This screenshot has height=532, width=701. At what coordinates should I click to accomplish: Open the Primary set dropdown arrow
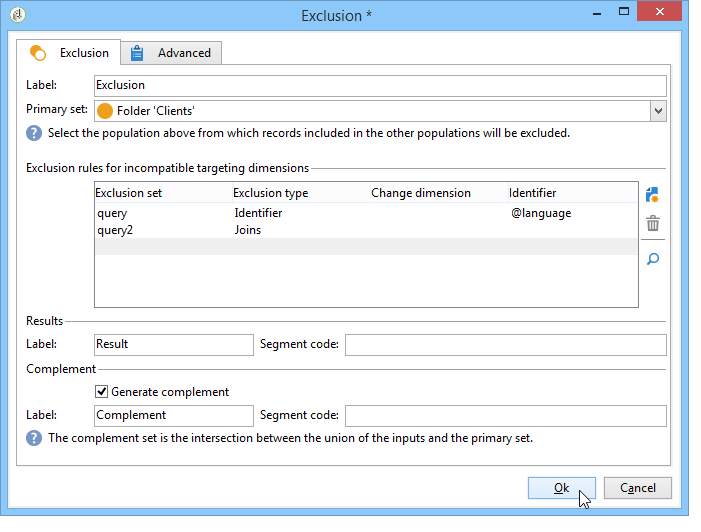tap(658, 111)
